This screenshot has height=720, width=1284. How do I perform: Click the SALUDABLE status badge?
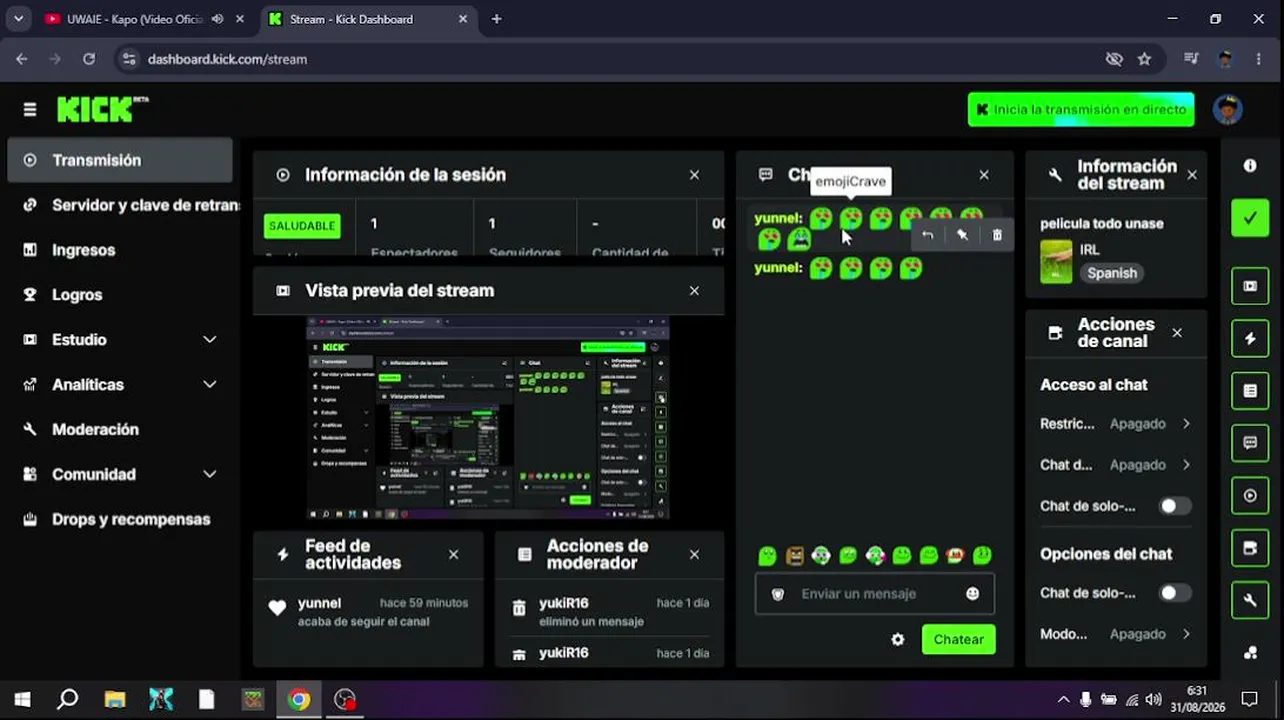tap(301, 226)
